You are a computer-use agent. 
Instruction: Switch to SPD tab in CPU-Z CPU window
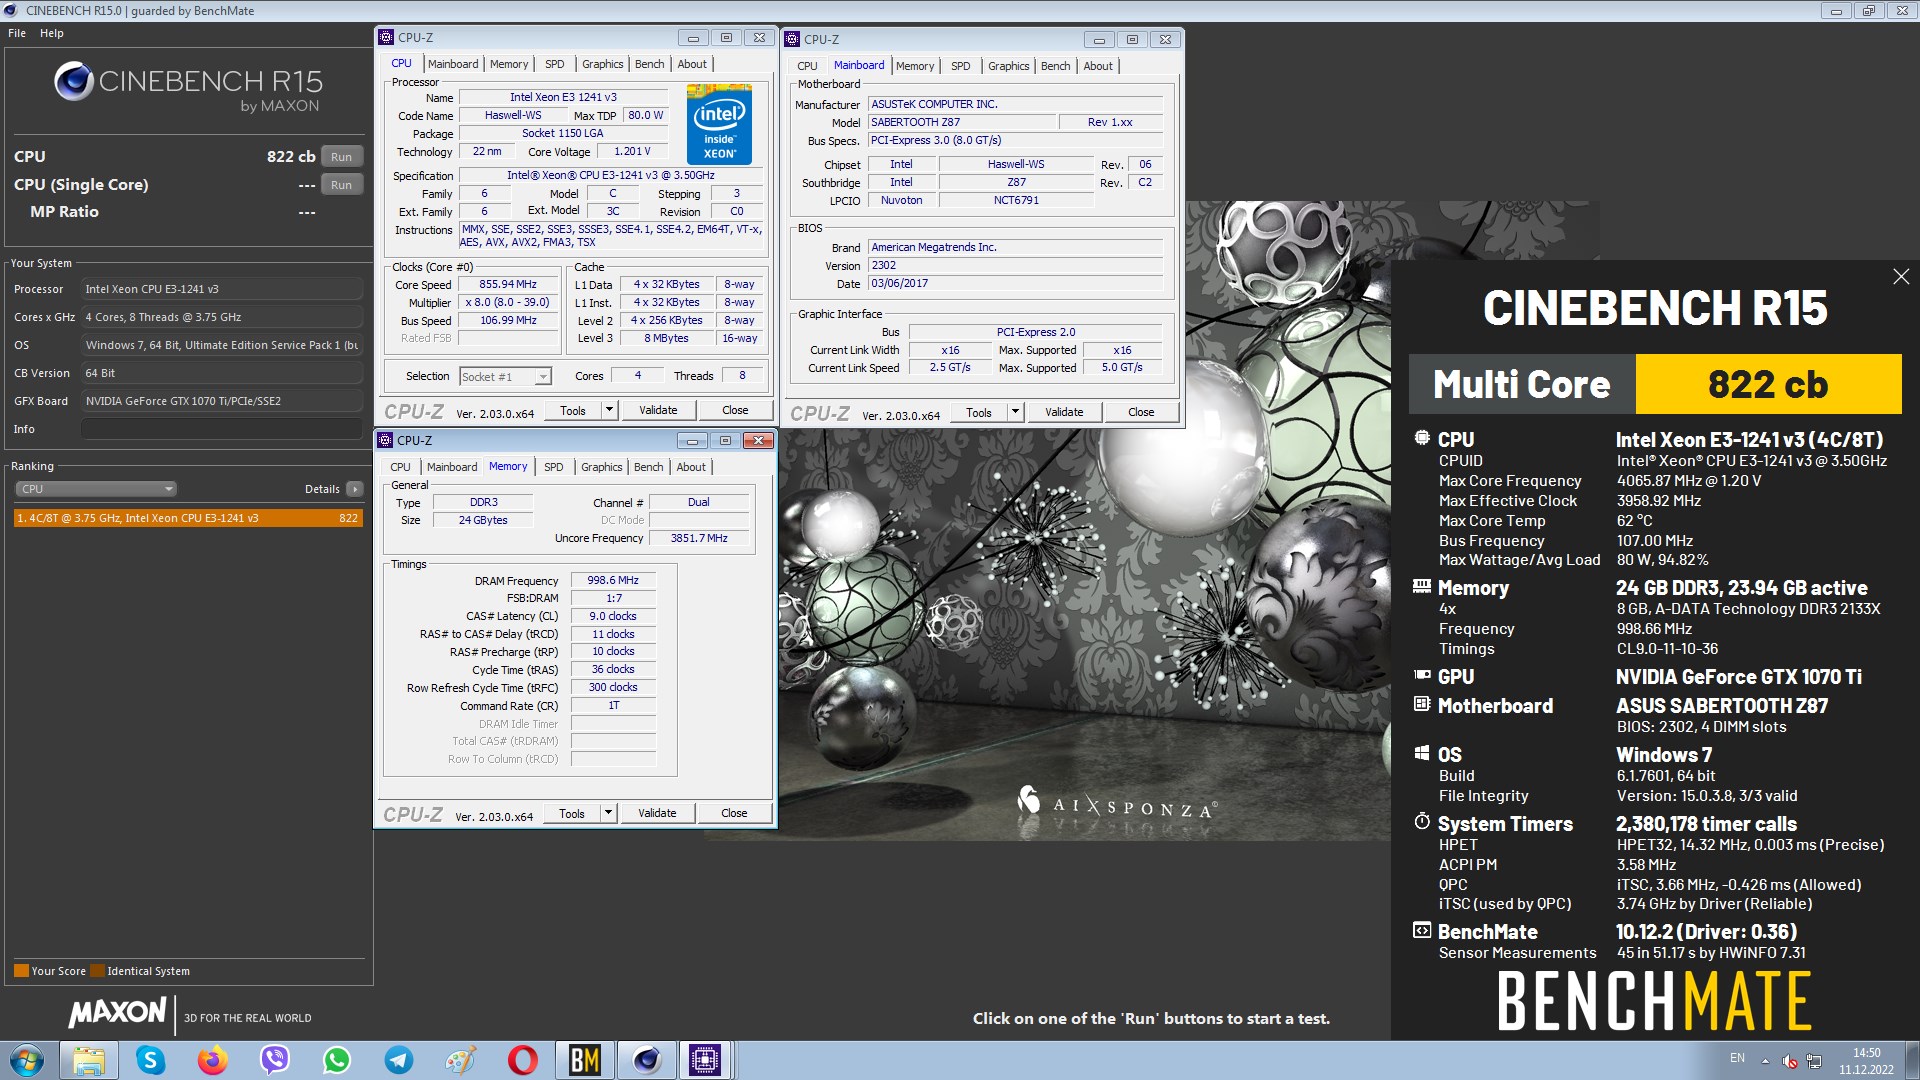[x=555, y=64]
